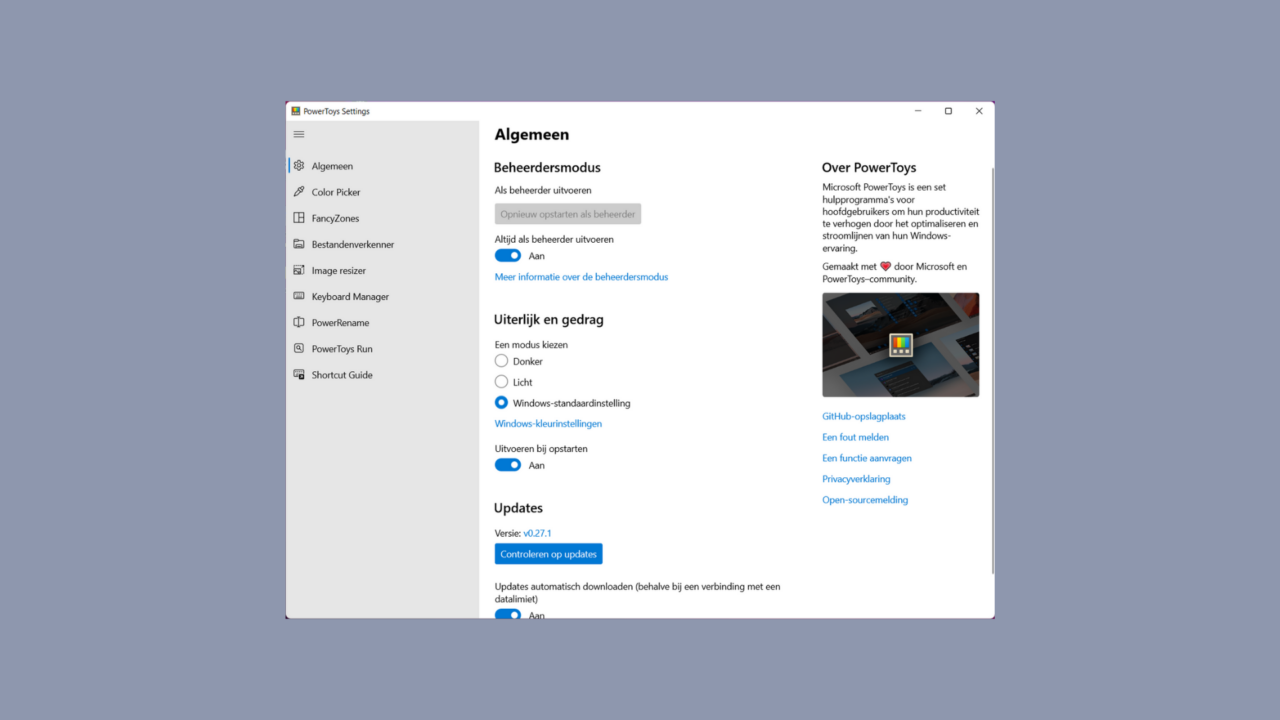Click the PowerToys logo in title bar

[296, 111]
